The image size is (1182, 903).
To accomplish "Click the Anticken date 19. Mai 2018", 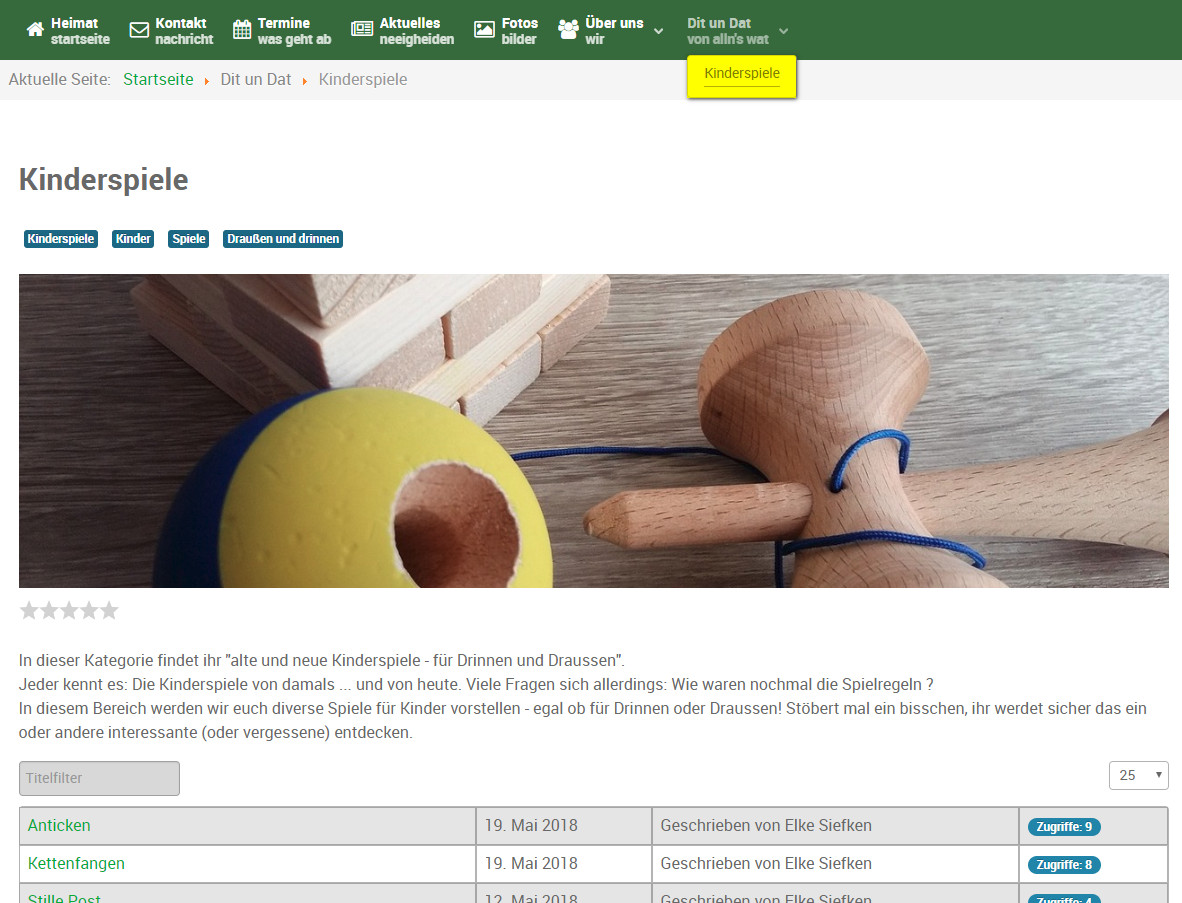I will coord(531,825).
